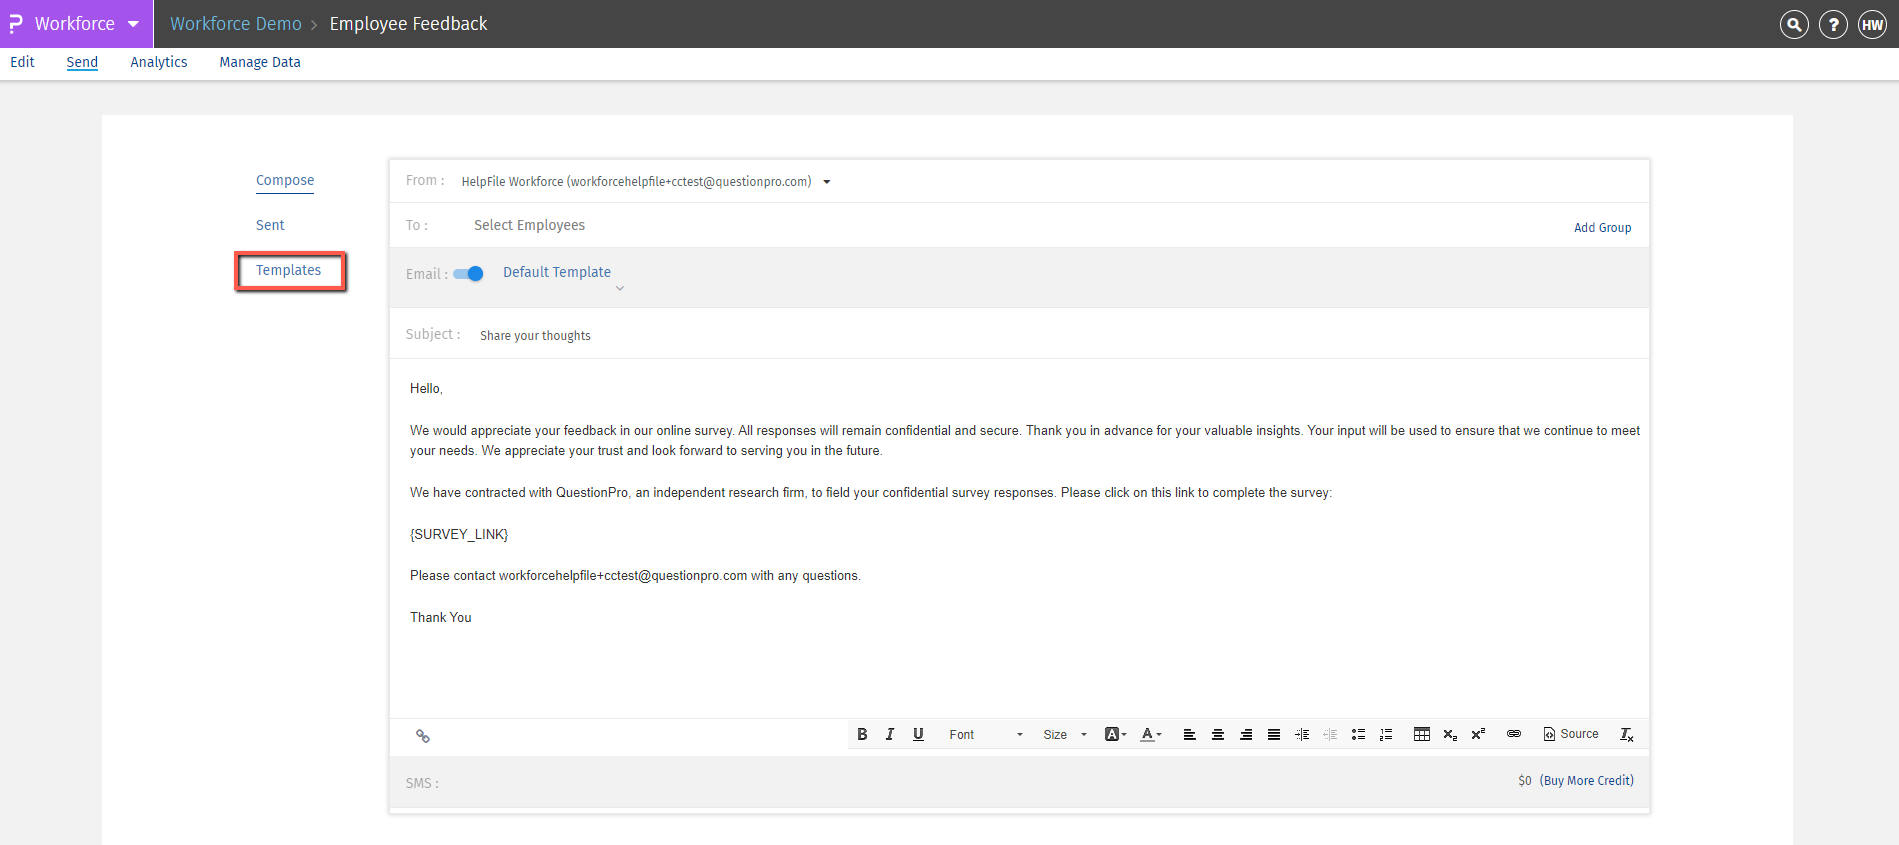Click the chain link icon below the email body
The width and height of the screenshot is (1899, 845).
[x=423, y=736]
